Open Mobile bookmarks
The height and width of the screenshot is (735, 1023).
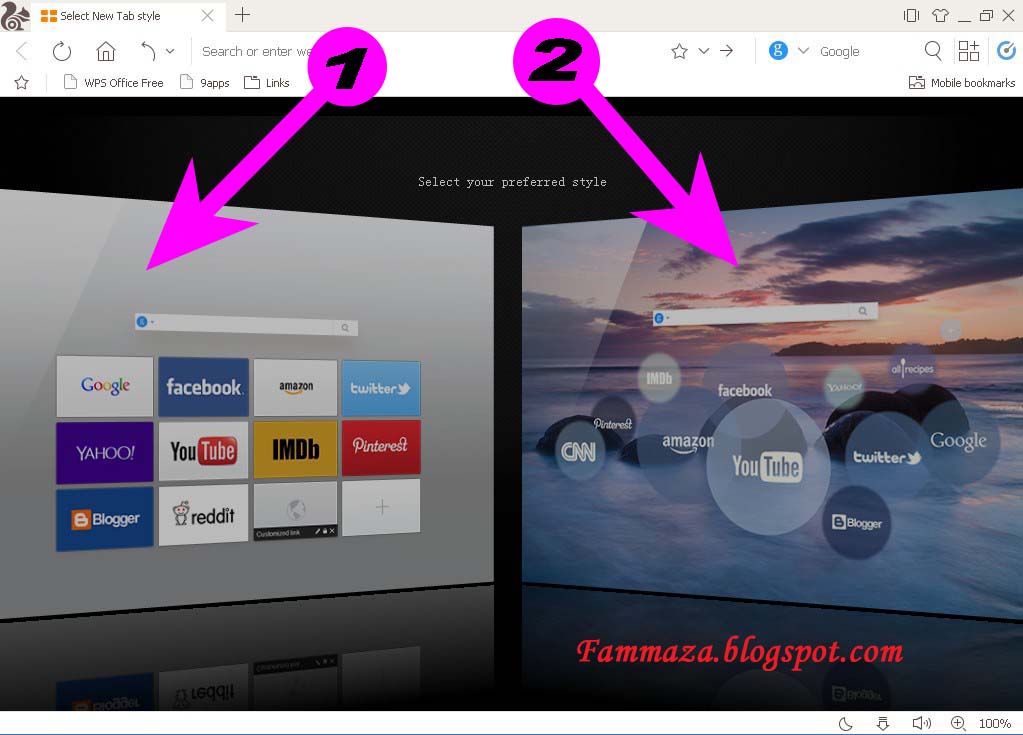click(x=962, y=83)
